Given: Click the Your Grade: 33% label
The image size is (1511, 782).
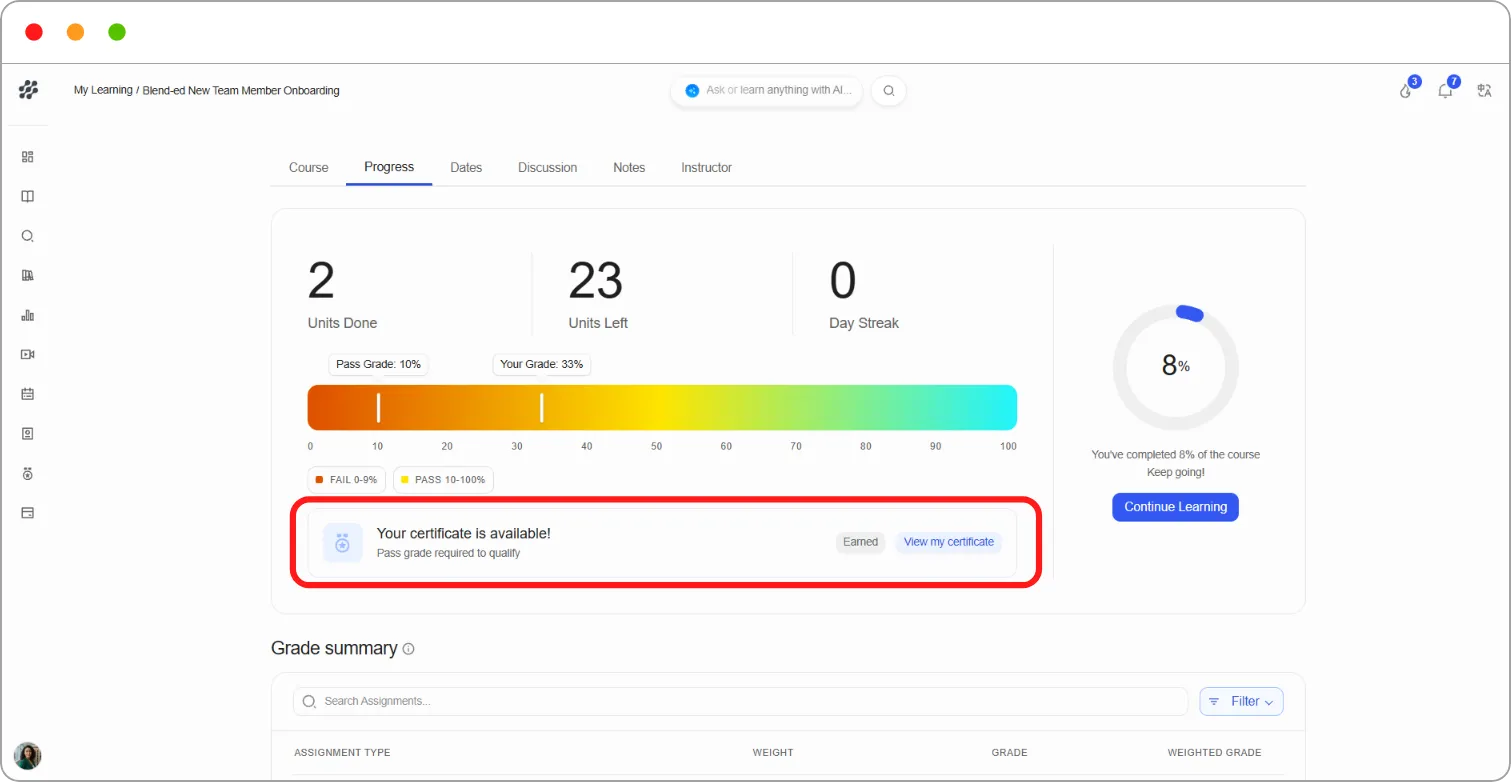Looking at the screenshot, I should pyautogui.click(x=541, y=364).
